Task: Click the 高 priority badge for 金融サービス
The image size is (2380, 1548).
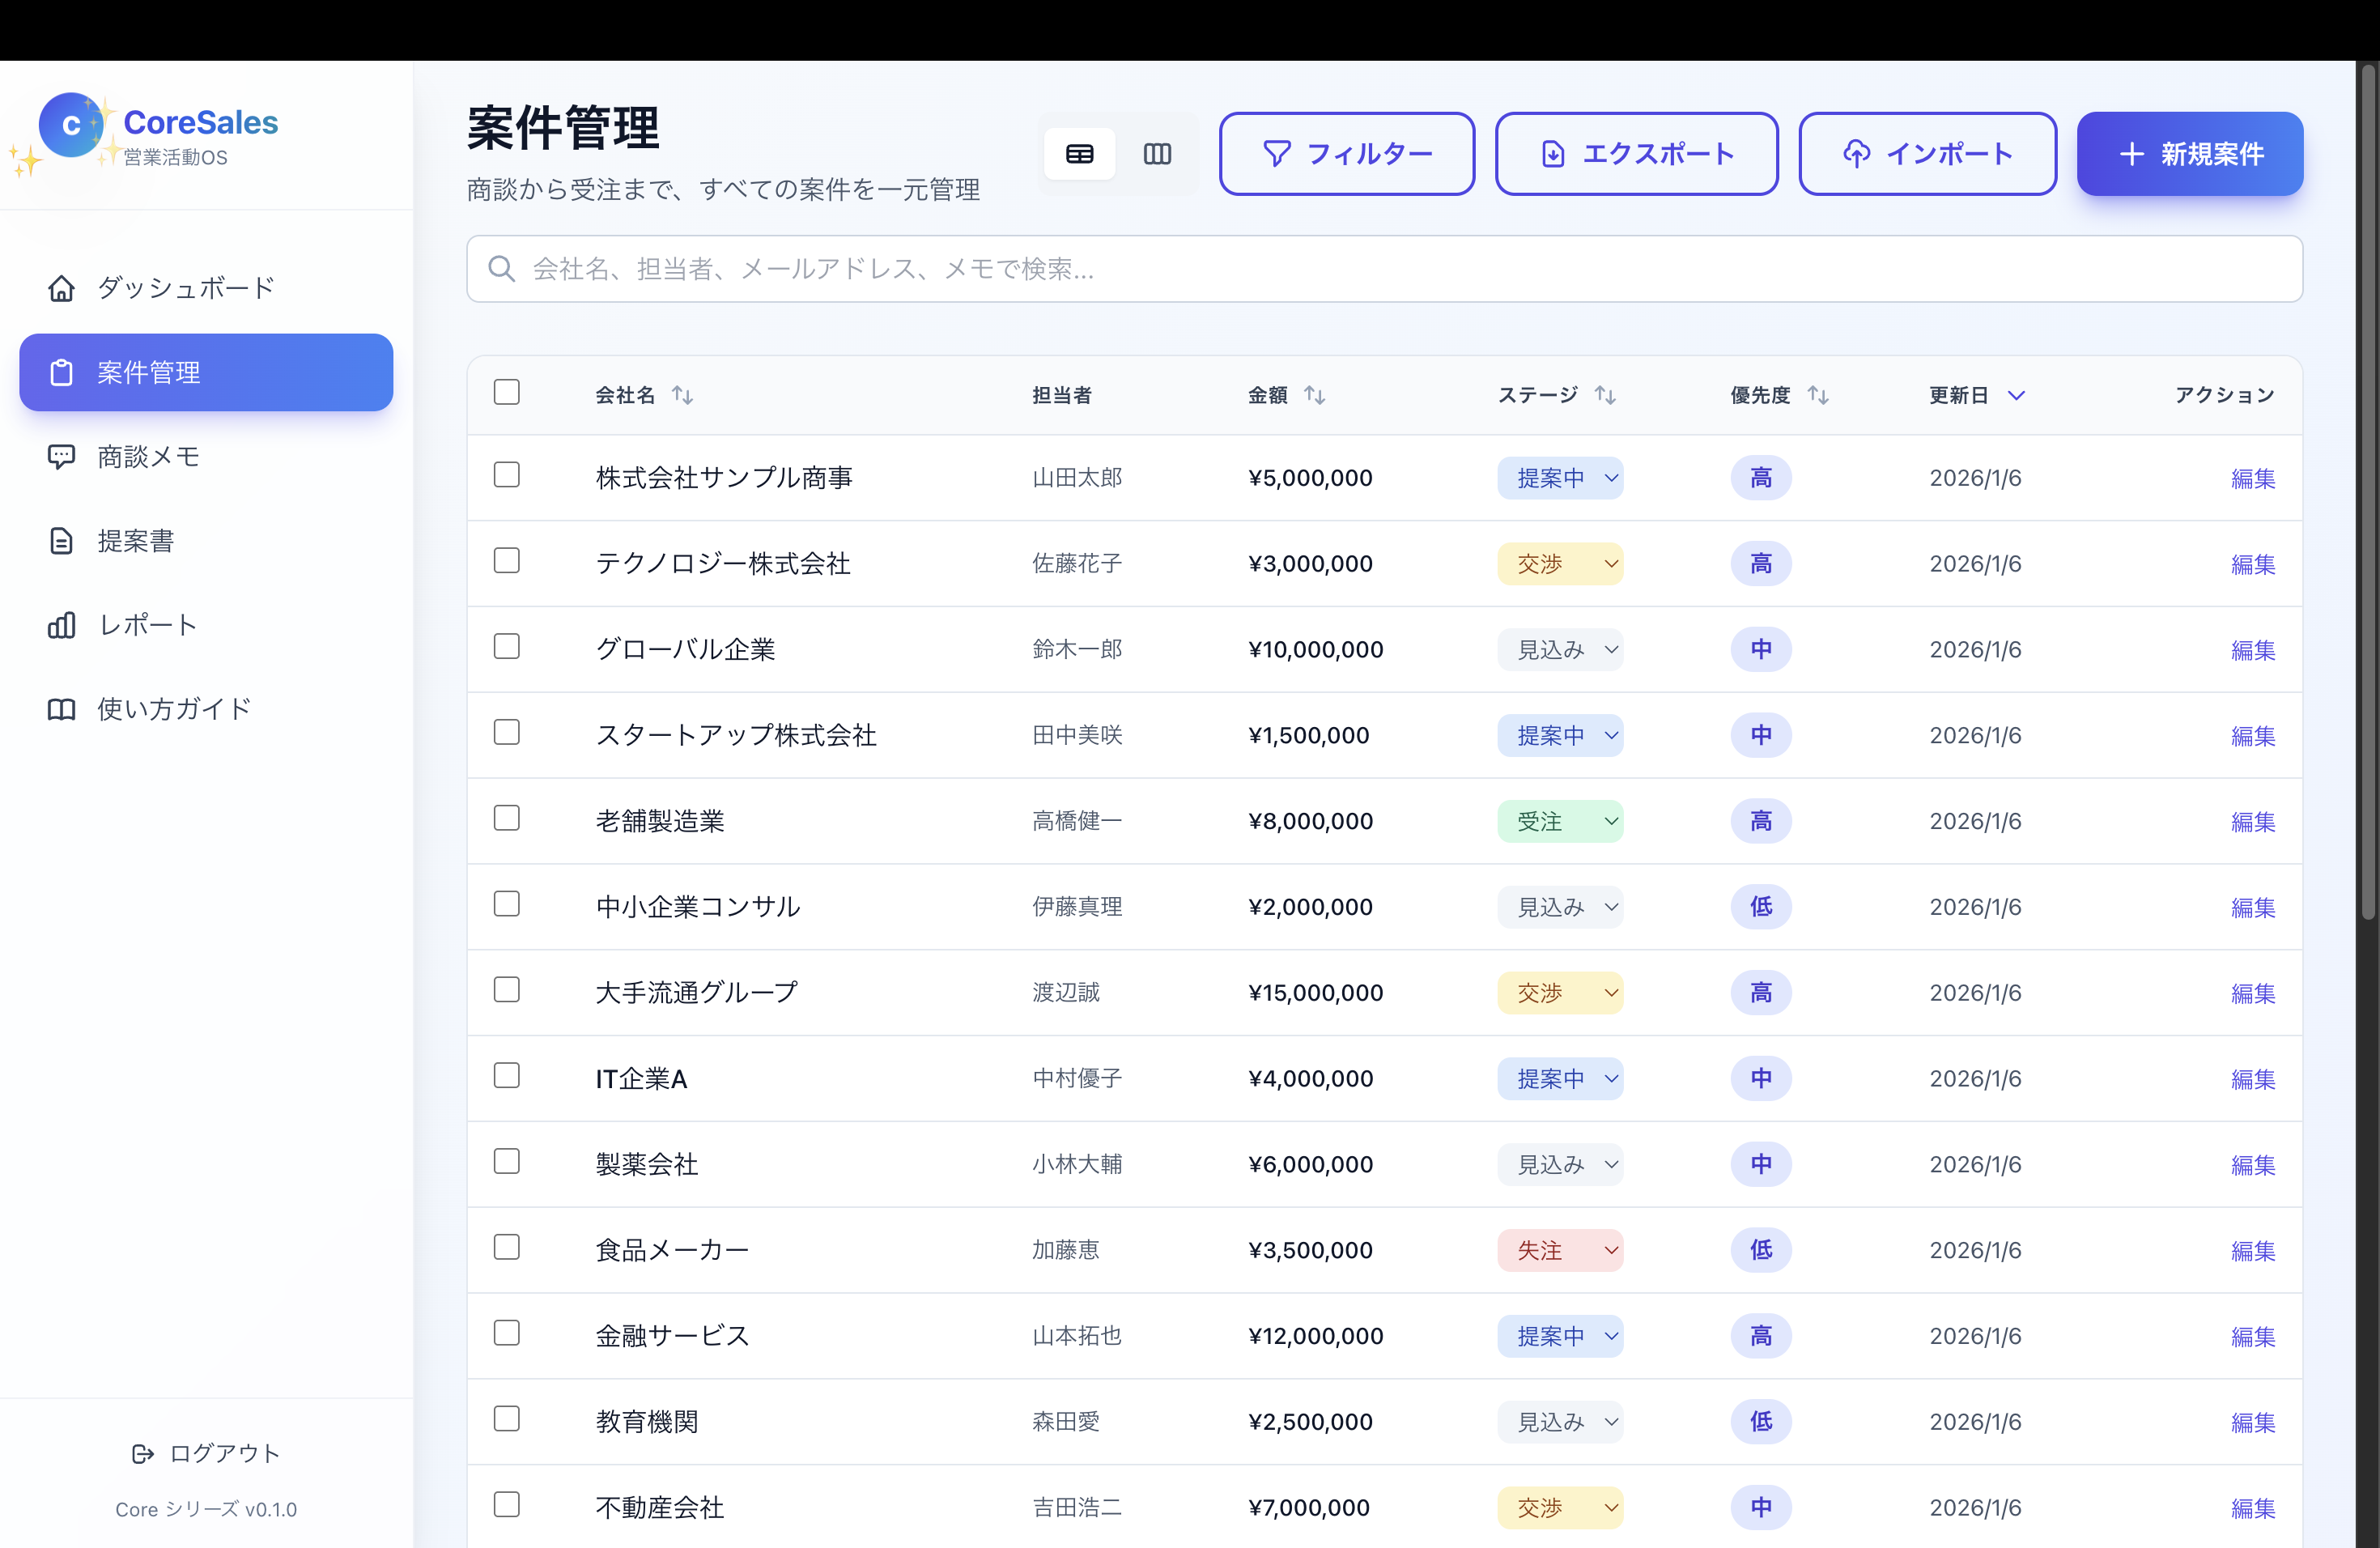Action: (1760, 1336)
